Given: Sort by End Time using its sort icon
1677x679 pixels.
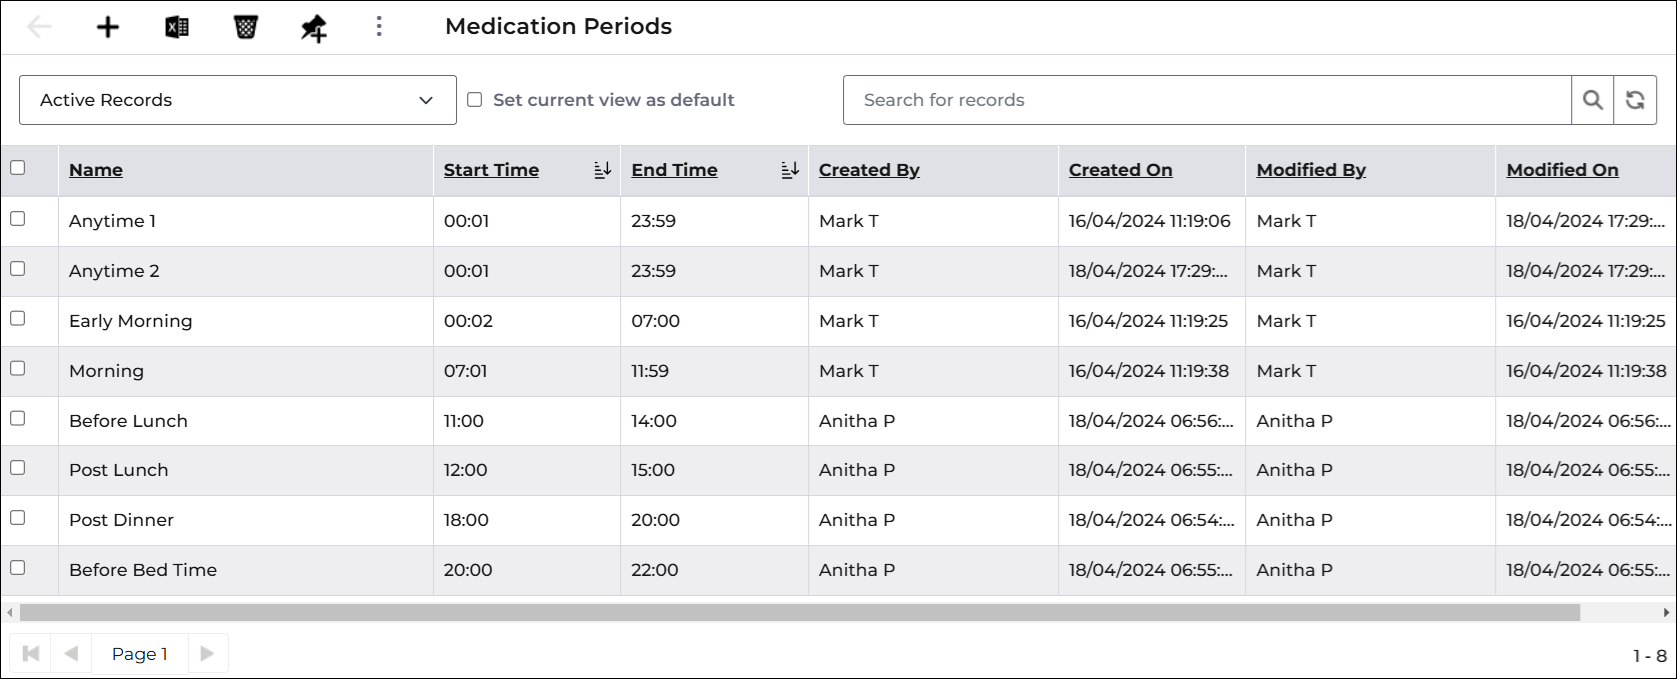Looking at the screenshot, I should (x=790, y=170).
